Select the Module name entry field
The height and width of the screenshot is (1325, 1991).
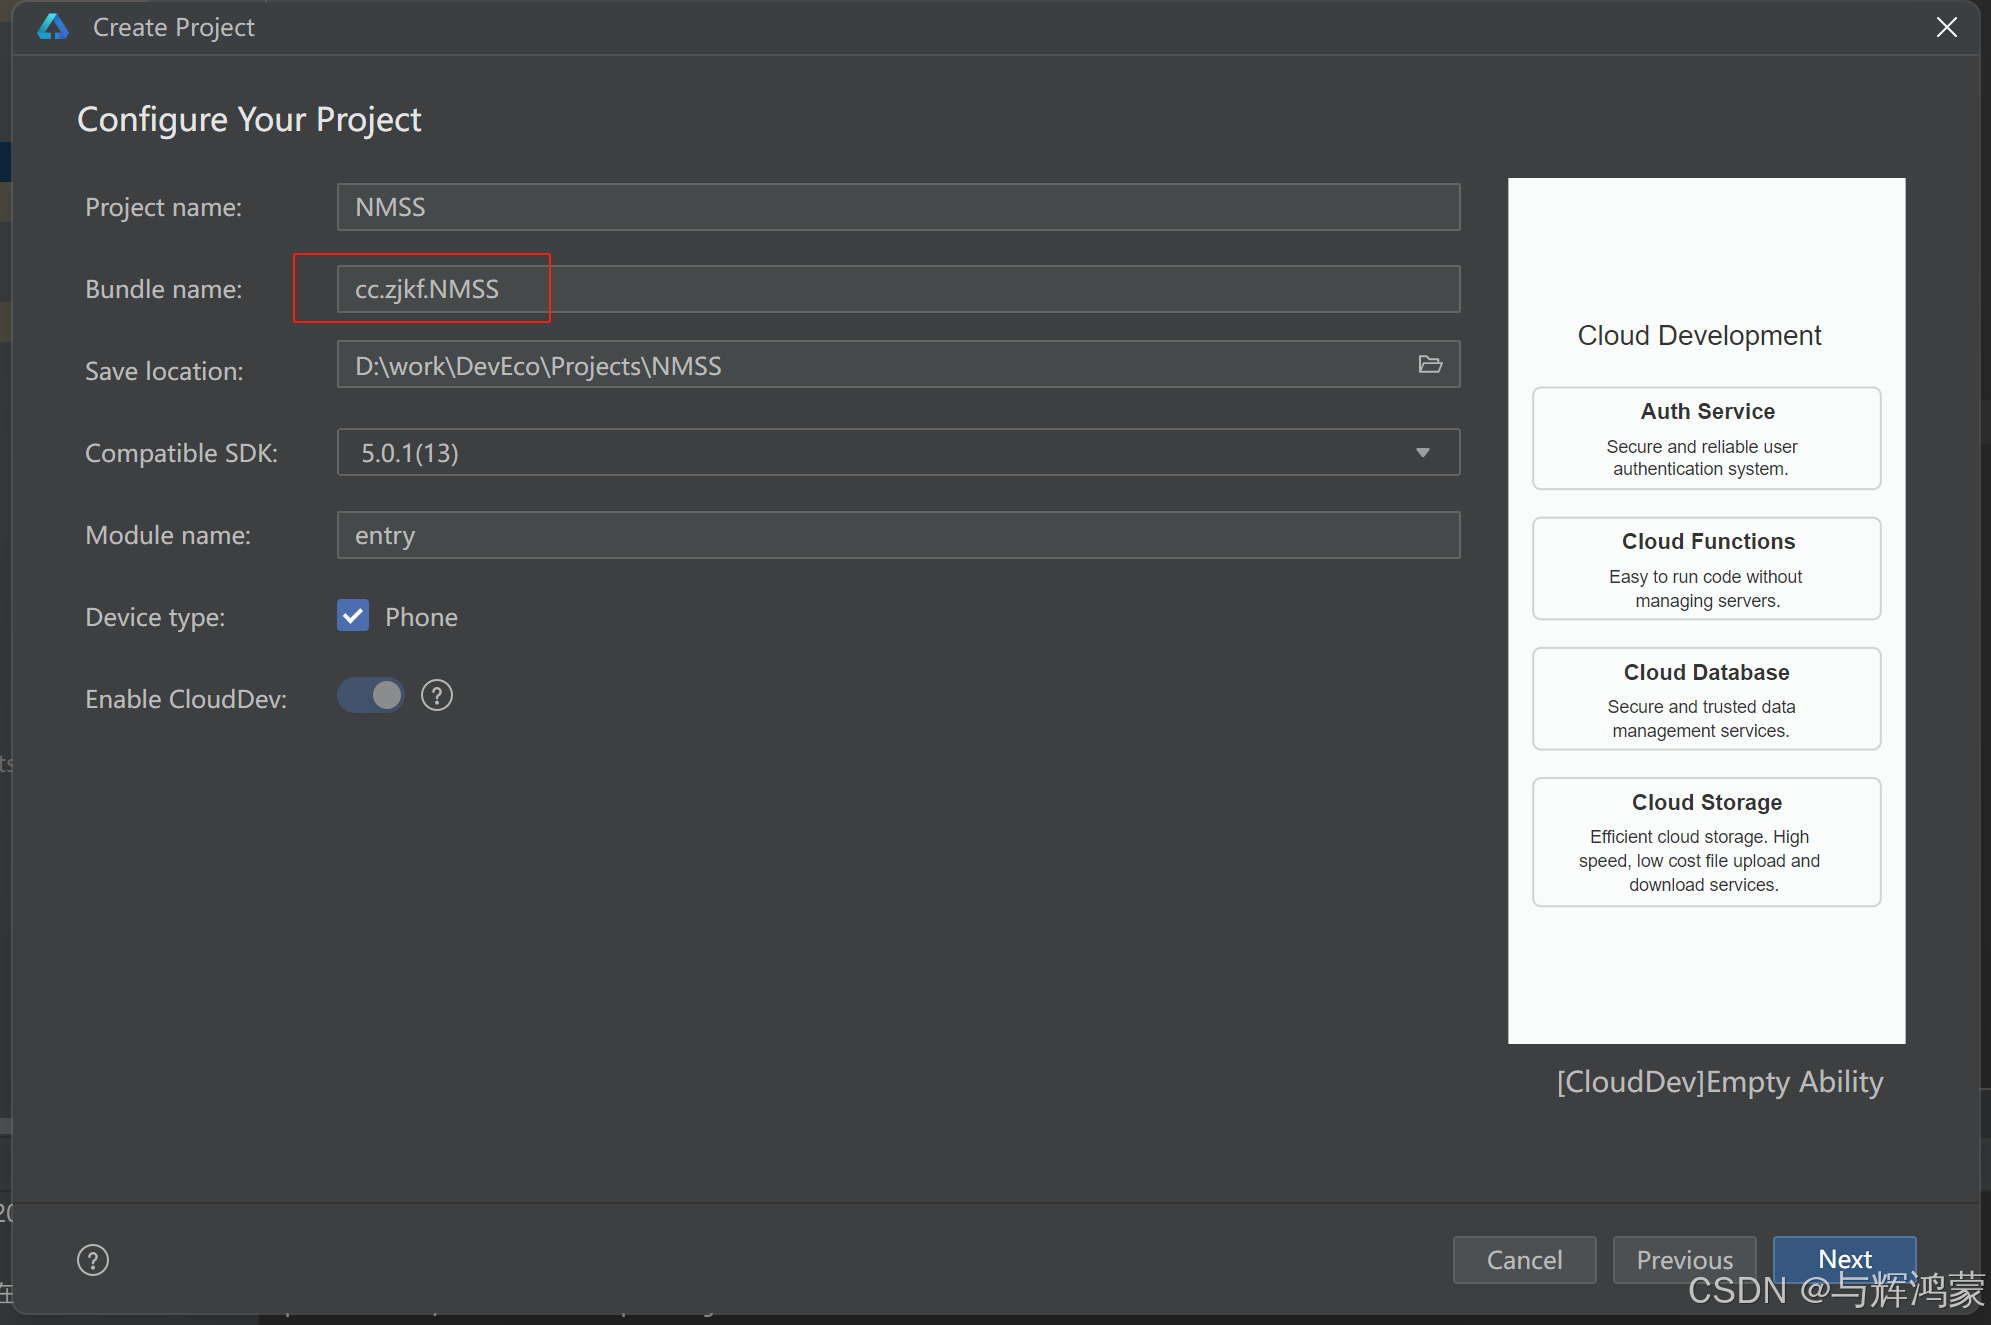coord(897,535)
